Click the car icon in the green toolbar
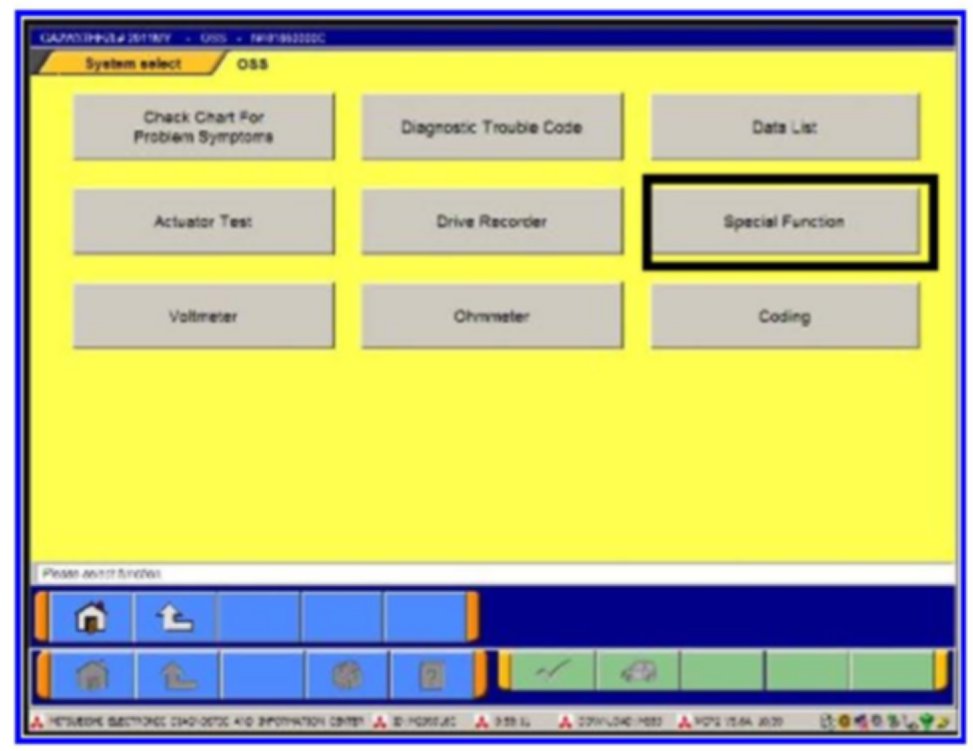The height and width of the screenshot is (751, 973). [x=636, y=670]
